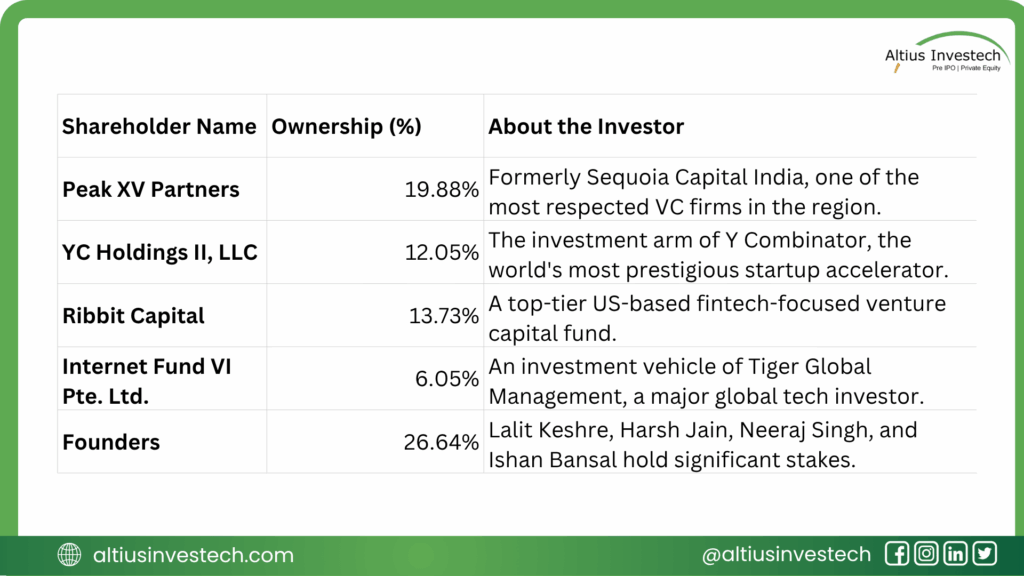Viewport: 1024px width, 576px height.
Task: Click the Ownership (%) column header
Action: point(346,127)
